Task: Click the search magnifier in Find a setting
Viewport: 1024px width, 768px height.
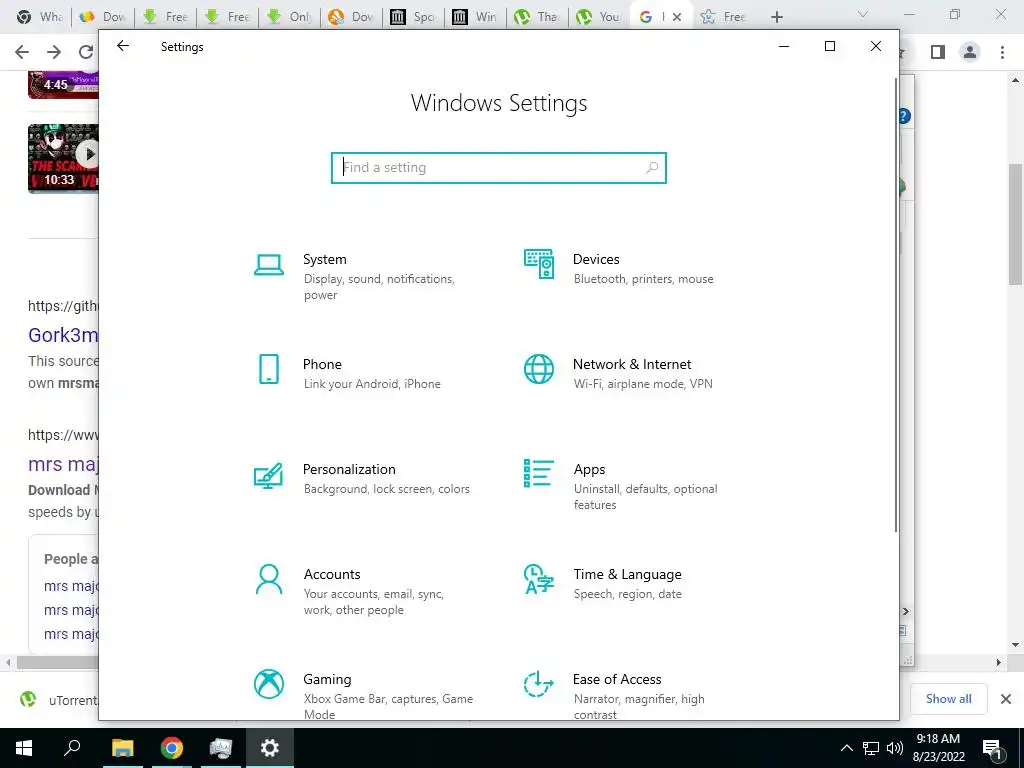Action: pyautogui.click(x=652, y=168)
